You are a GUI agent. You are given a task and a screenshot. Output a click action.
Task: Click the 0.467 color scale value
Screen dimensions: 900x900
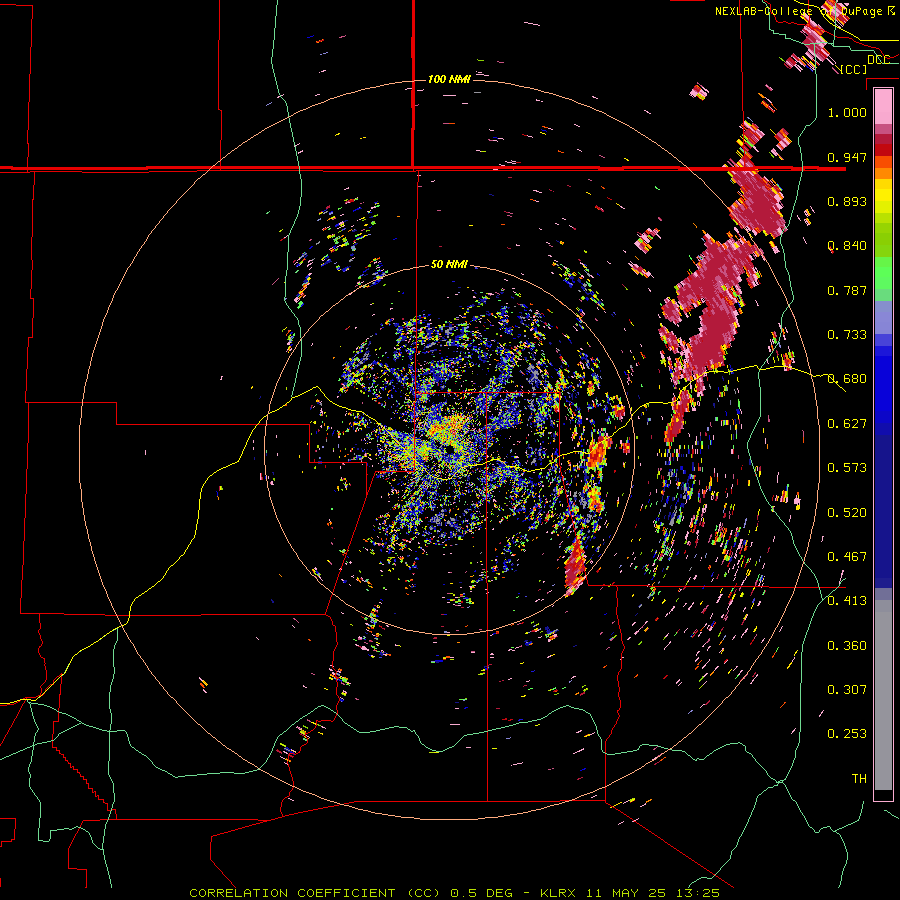(847, 557)
